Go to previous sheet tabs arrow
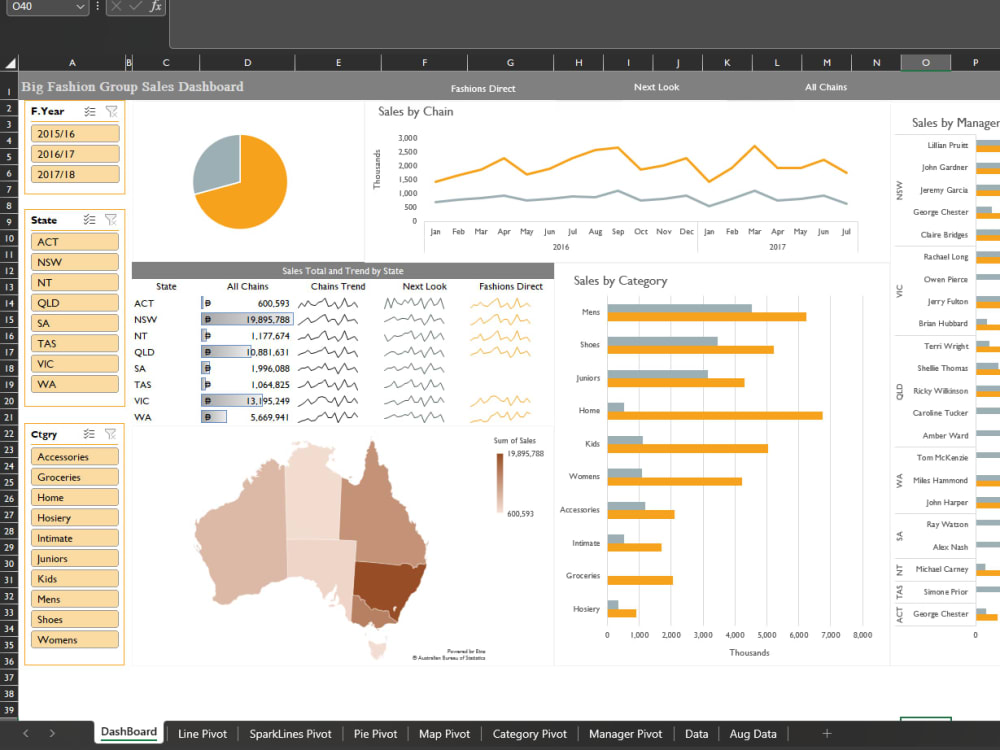1000x750 pixels. (26, 733)
